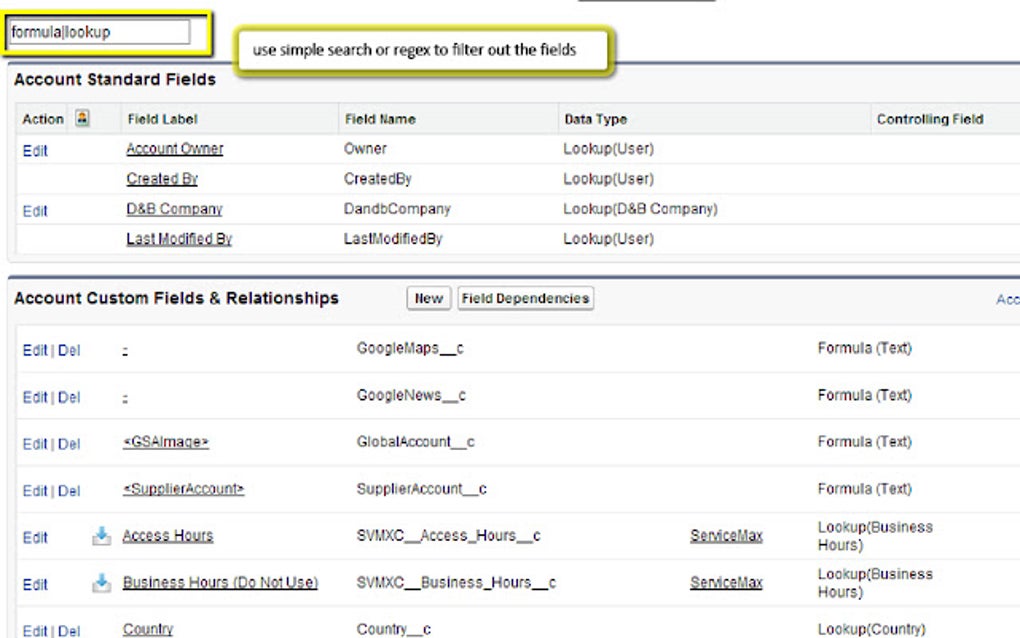The width and height of the screenshot is (1020, 638).
Task: Edit the D&B Company field
Action: pos(35,211)
